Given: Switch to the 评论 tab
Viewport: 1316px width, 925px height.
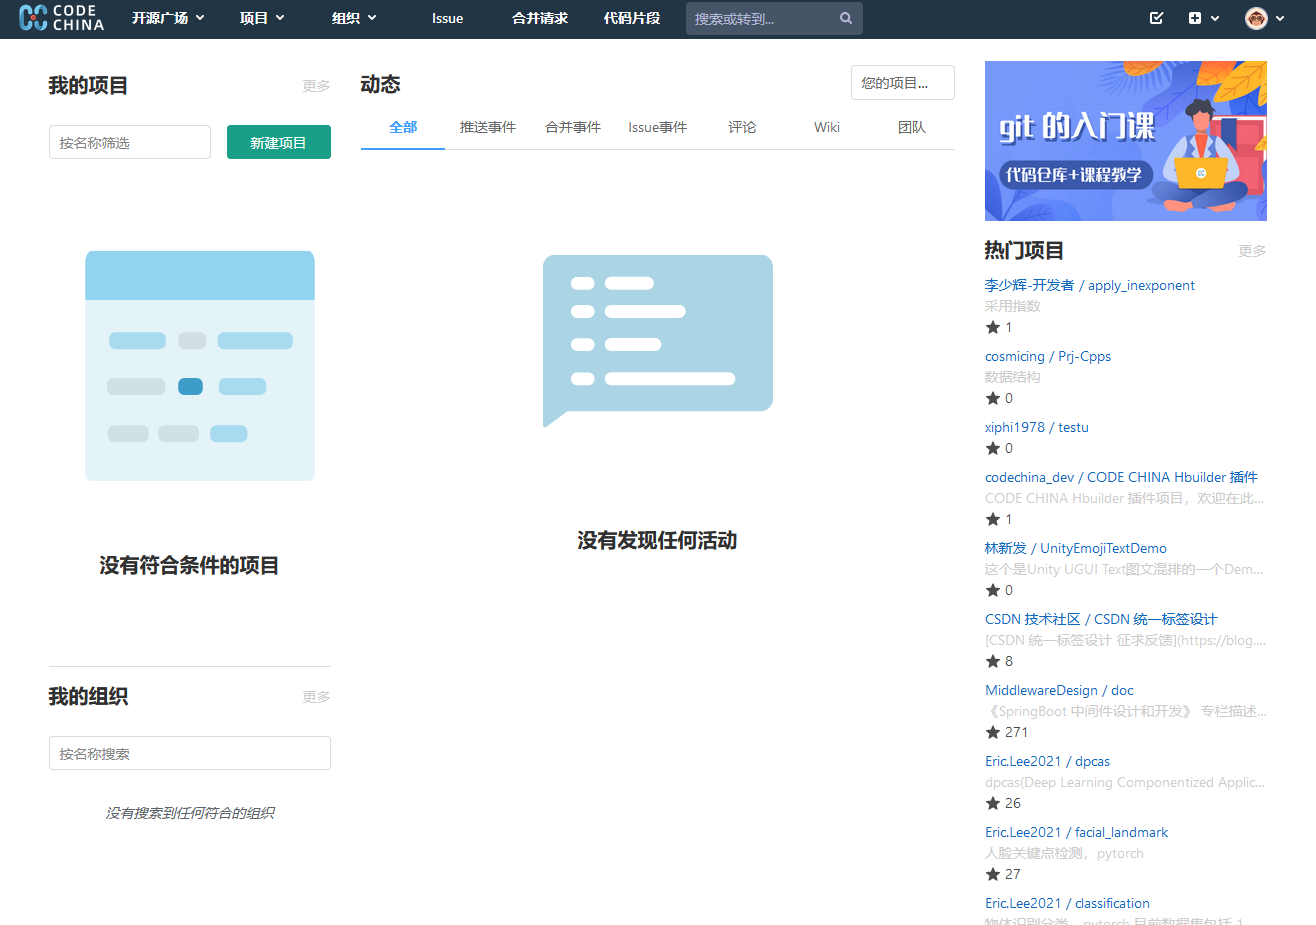Looking at the screenshot, I should click(x=742, y=128).
